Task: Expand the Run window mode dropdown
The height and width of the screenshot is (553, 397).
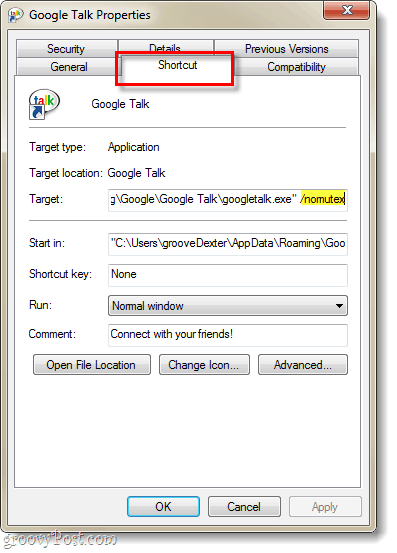Action: tap(228, 305)
